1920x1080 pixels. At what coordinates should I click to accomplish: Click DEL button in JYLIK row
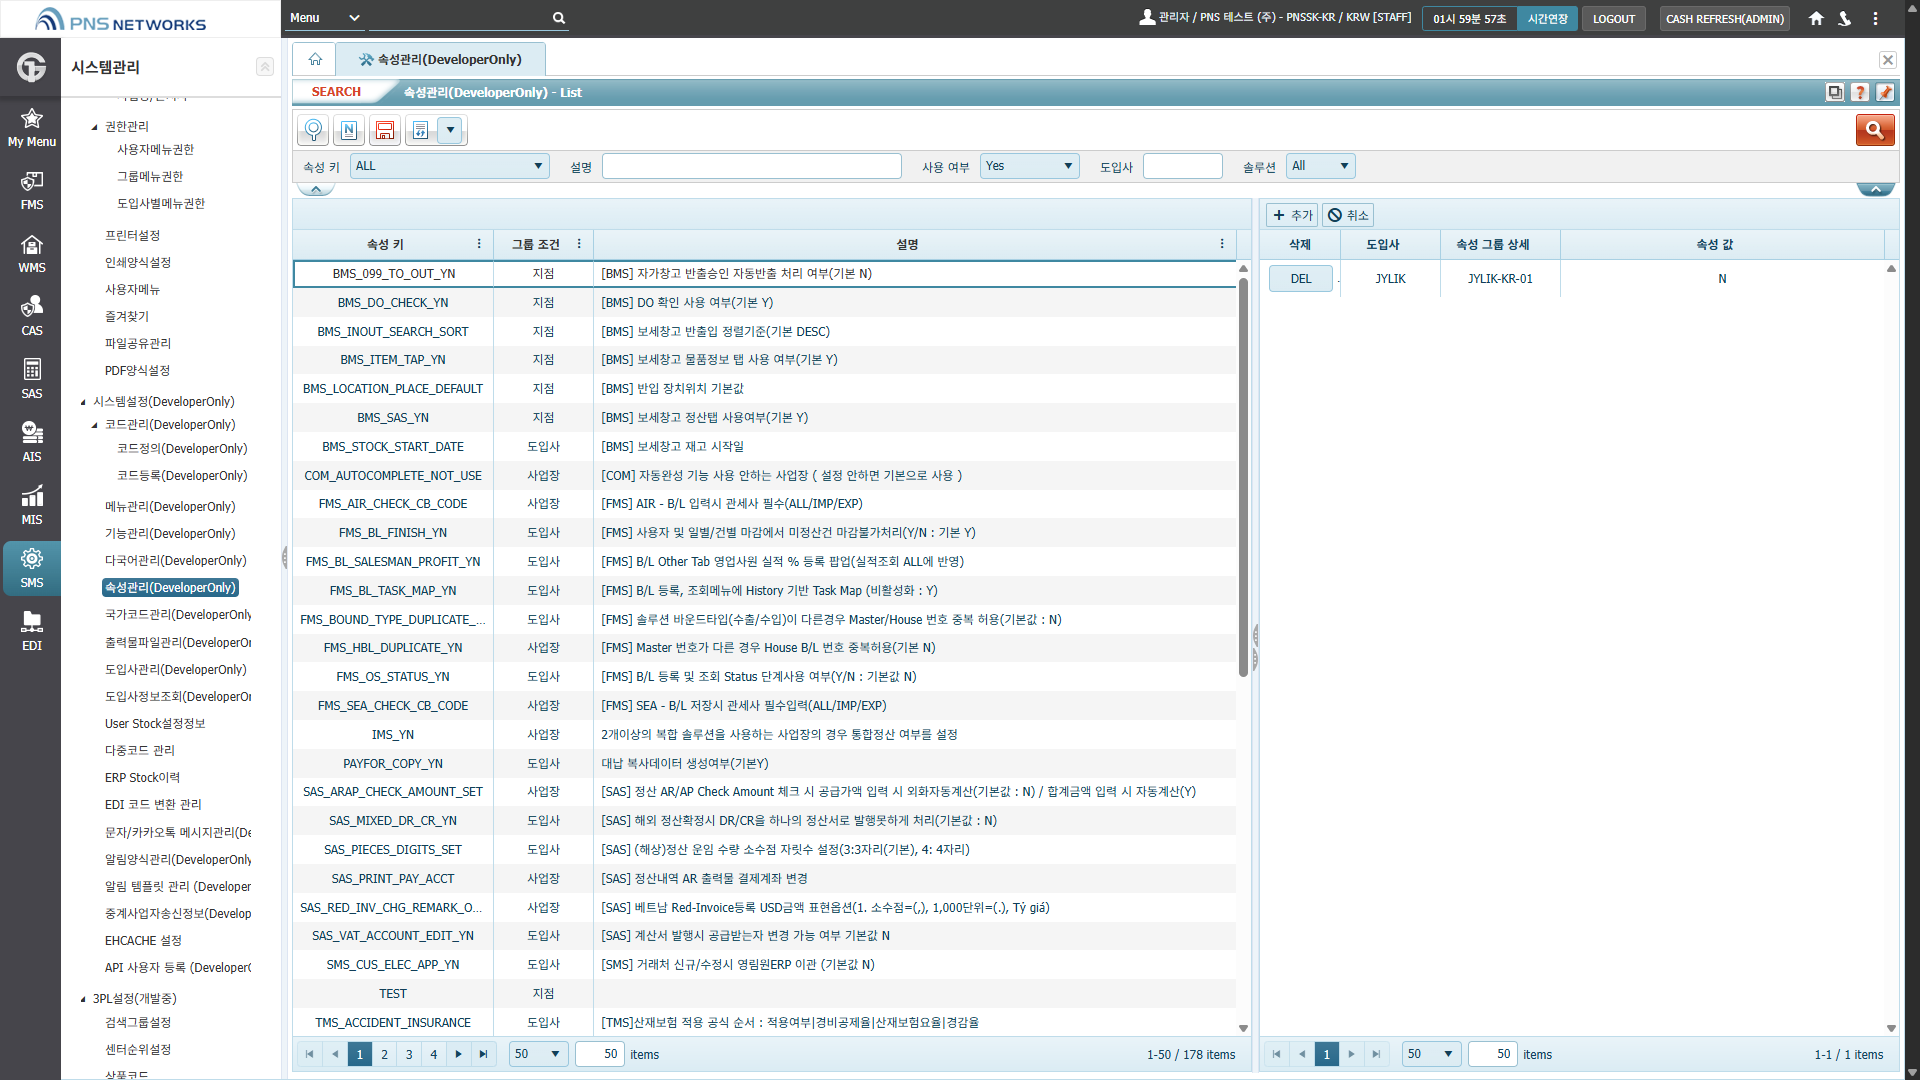pyautogui.click(x=1300, y=279)
